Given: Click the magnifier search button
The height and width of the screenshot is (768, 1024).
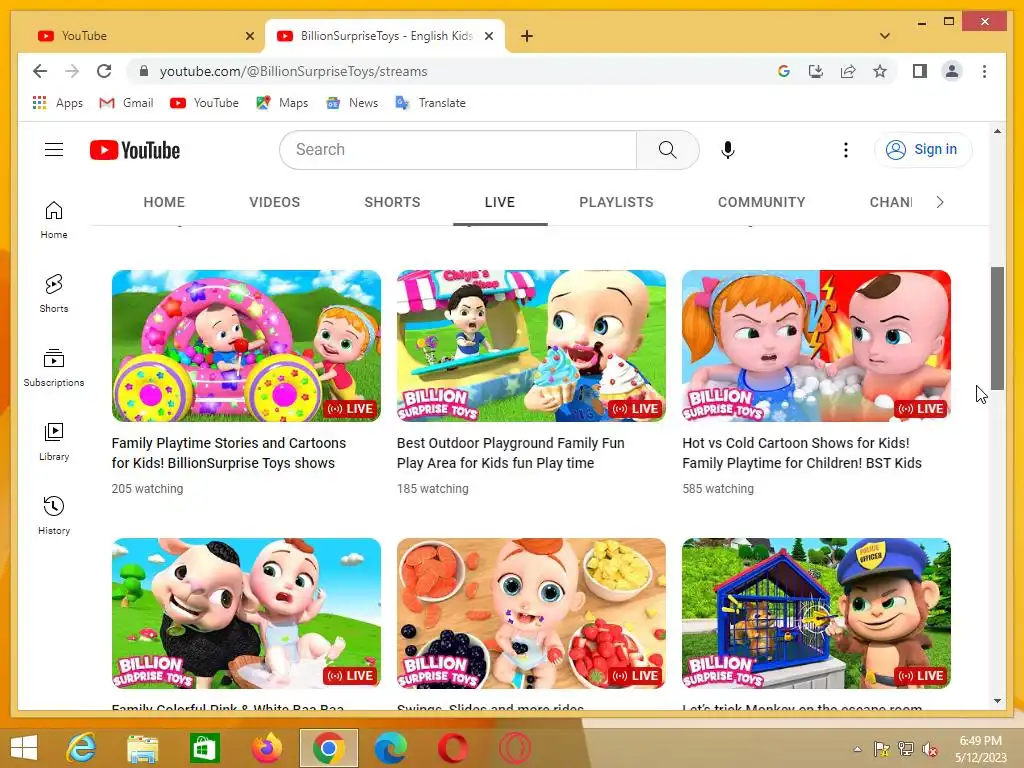Looking at the screenshot, I should (x=667, y=150).
